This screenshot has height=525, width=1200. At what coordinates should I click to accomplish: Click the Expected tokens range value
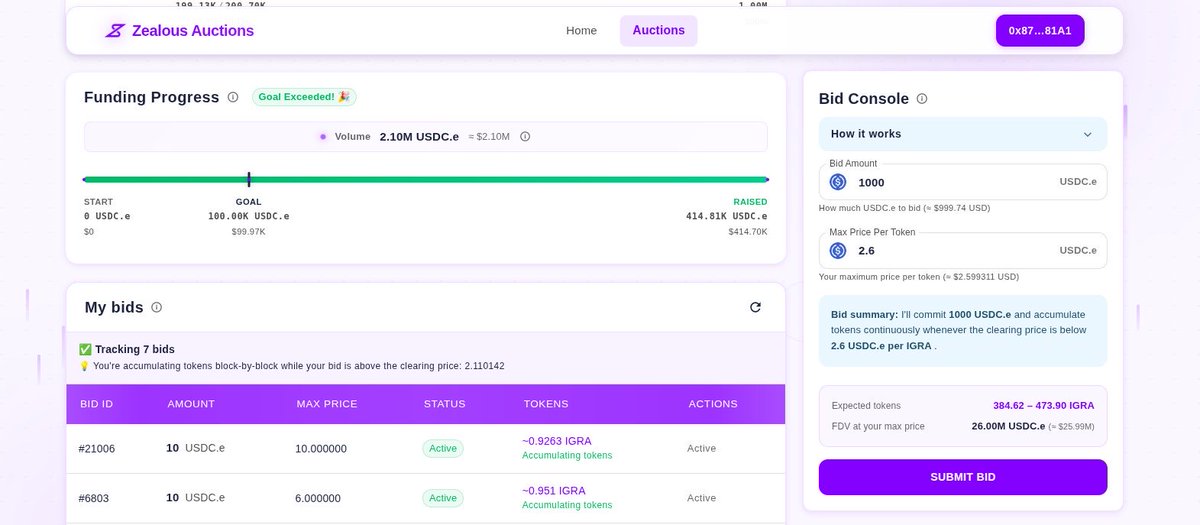point(1043,406)
